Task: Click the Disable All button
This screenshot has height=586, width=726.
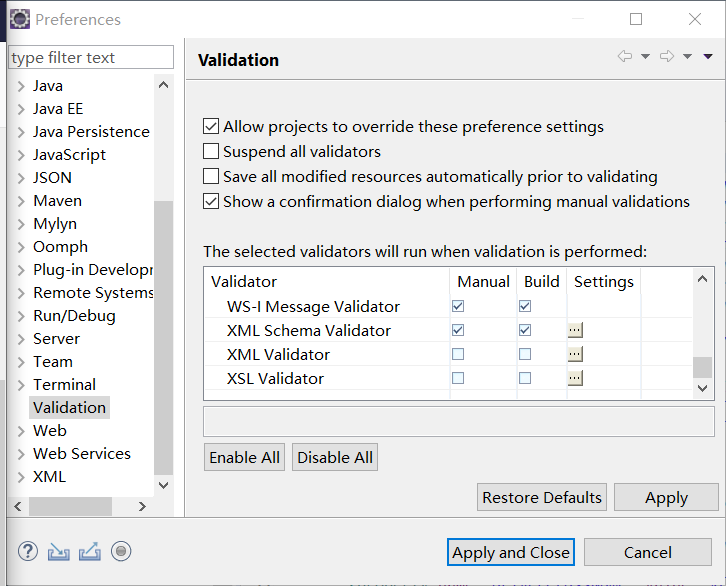Action: click(335, 457)
